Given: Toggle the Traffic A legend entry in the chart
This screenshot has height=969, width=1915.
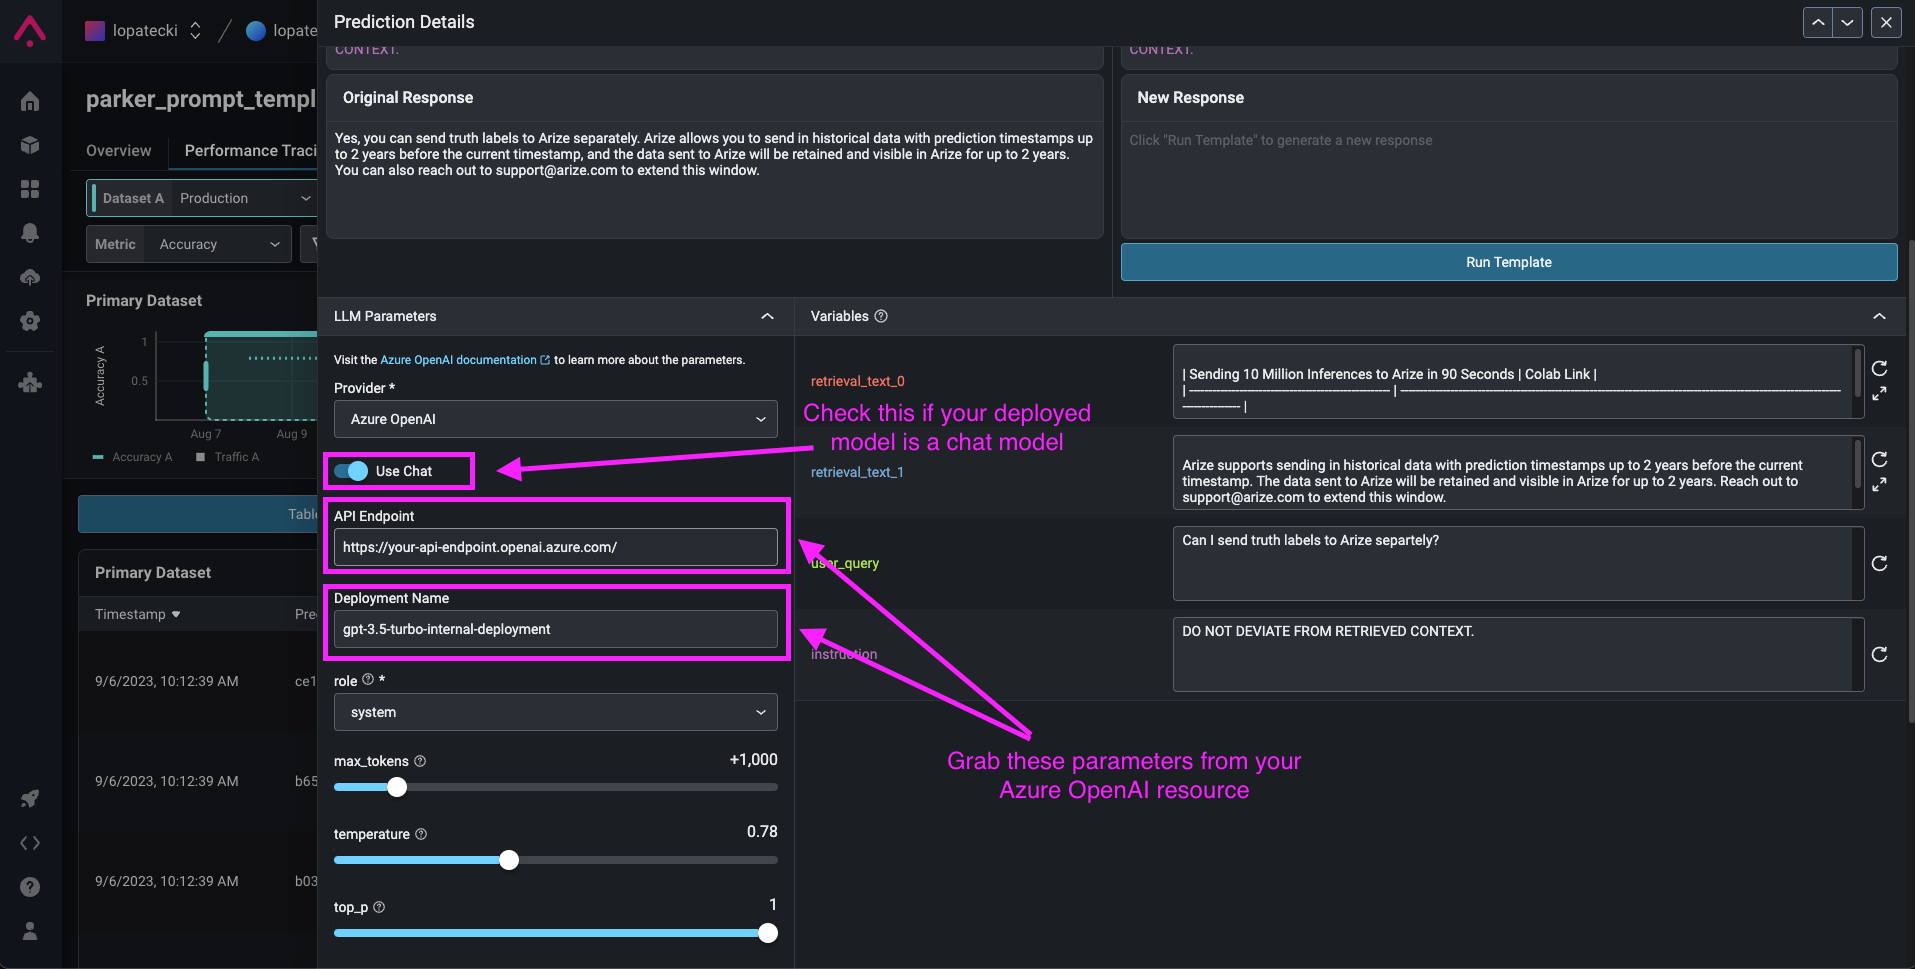Looking at the screenshot, I should [x=228, y=457].
